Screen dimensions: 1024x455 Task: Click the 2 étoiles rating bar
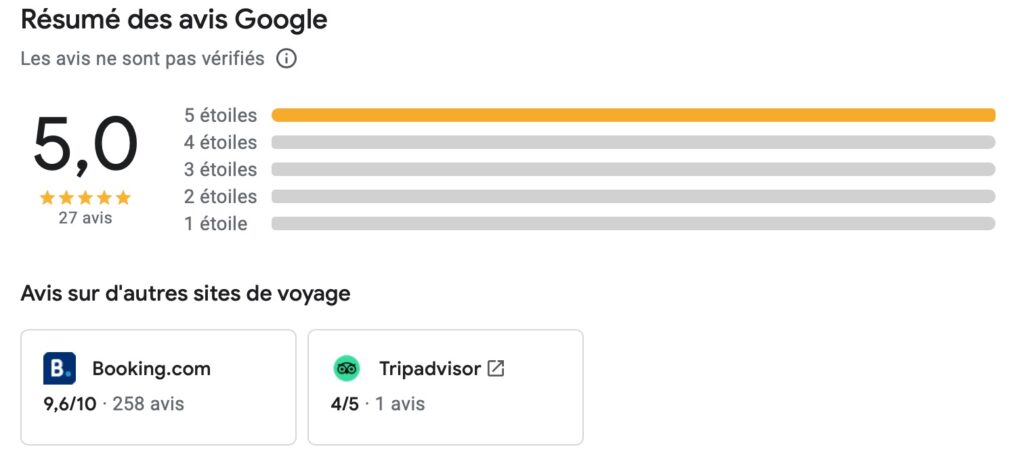[633, 196]
